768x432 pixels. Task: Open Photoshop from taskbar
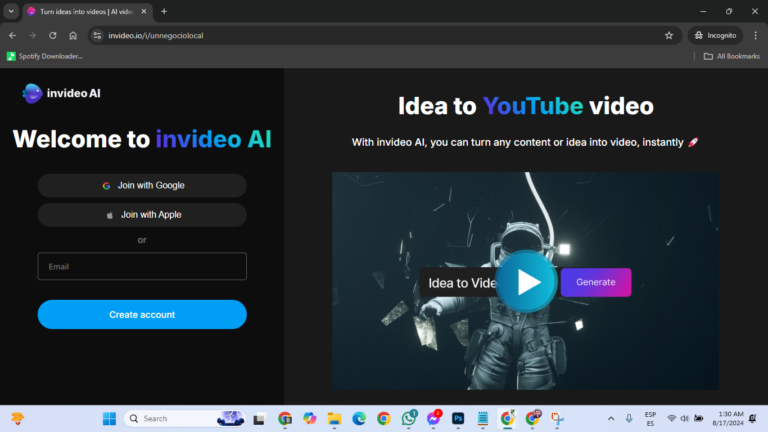tap(458, 419)
